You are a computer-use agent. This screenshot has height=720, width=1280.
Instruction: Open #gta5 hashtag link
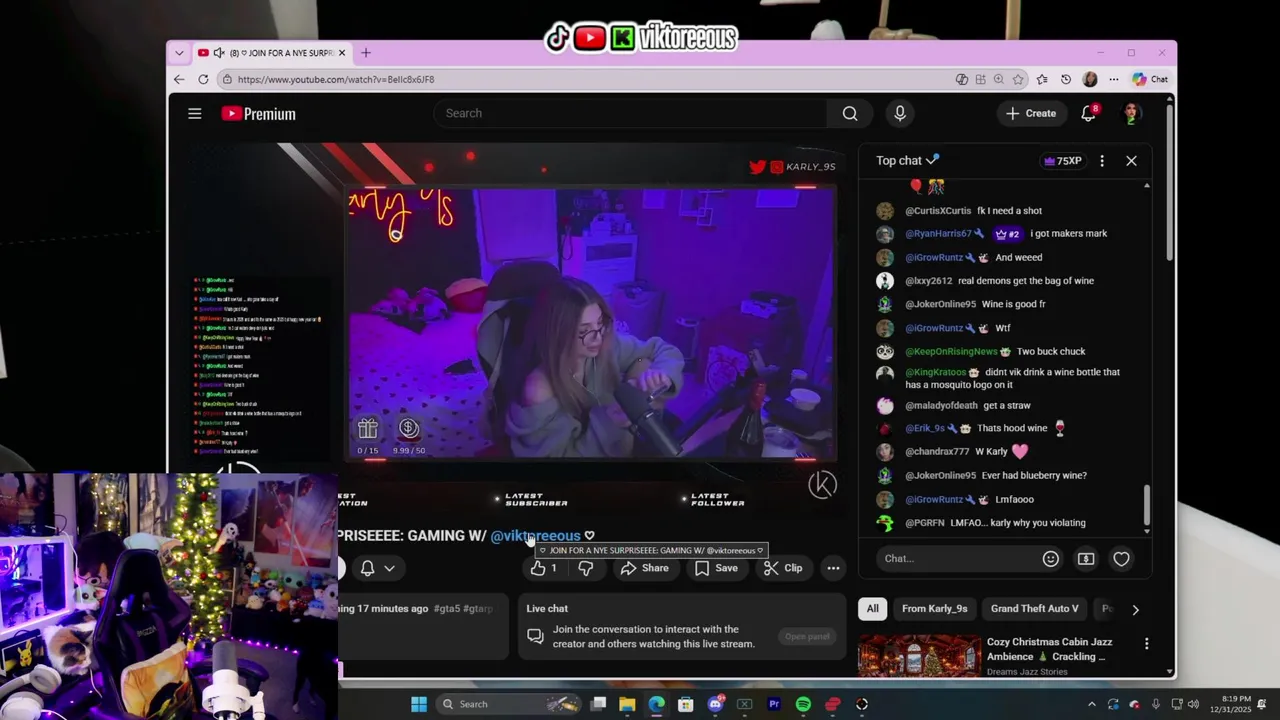pos(447,608)
